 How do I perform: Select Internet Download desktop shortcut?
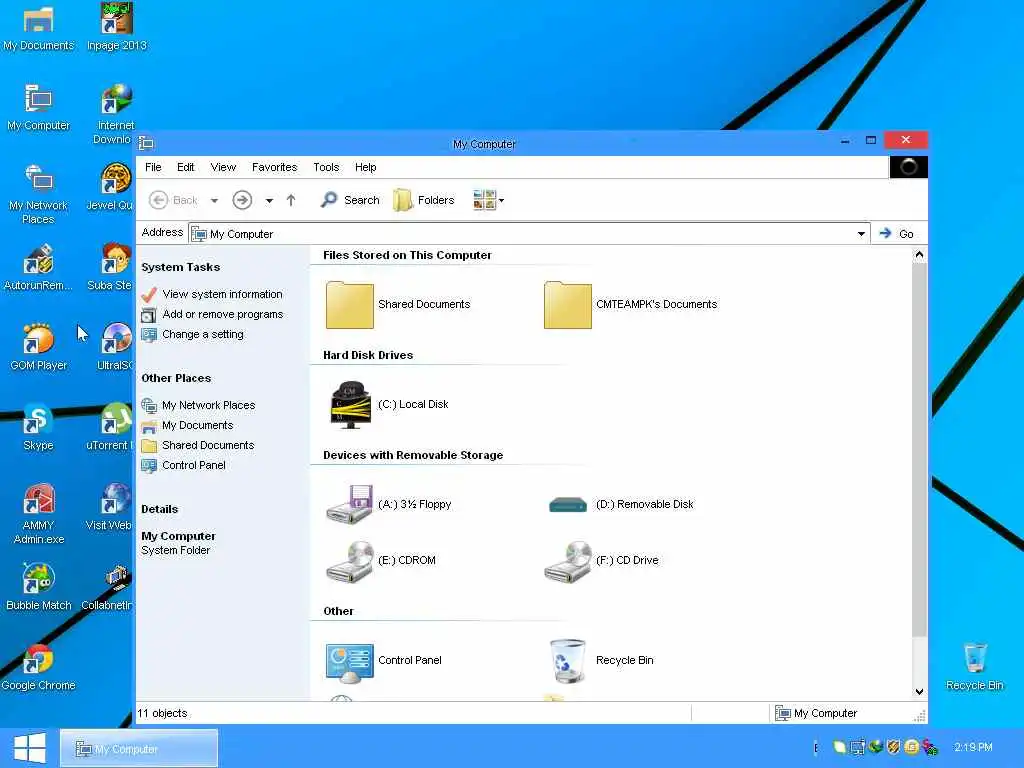[x=116, y=114]
